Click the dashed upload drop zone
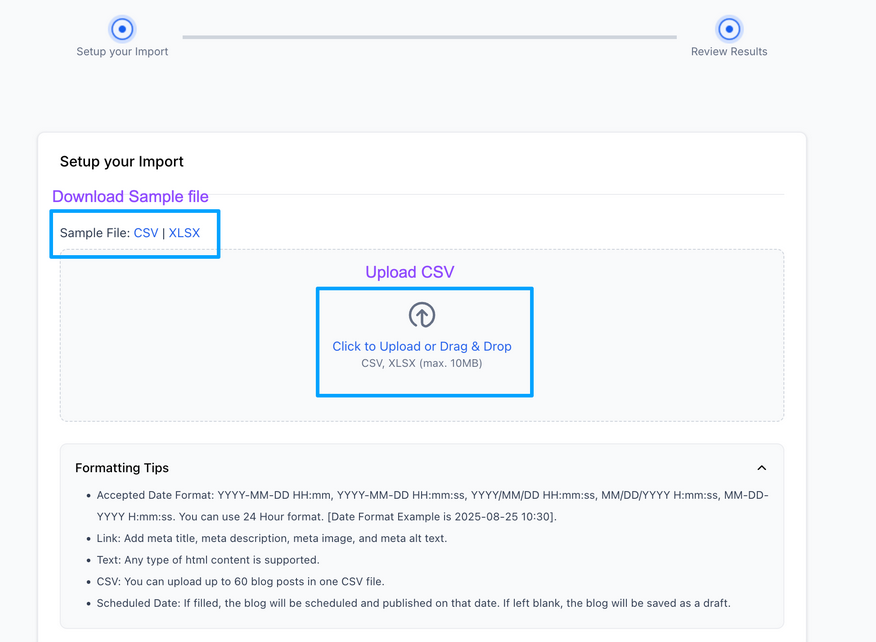 (423, 335)
